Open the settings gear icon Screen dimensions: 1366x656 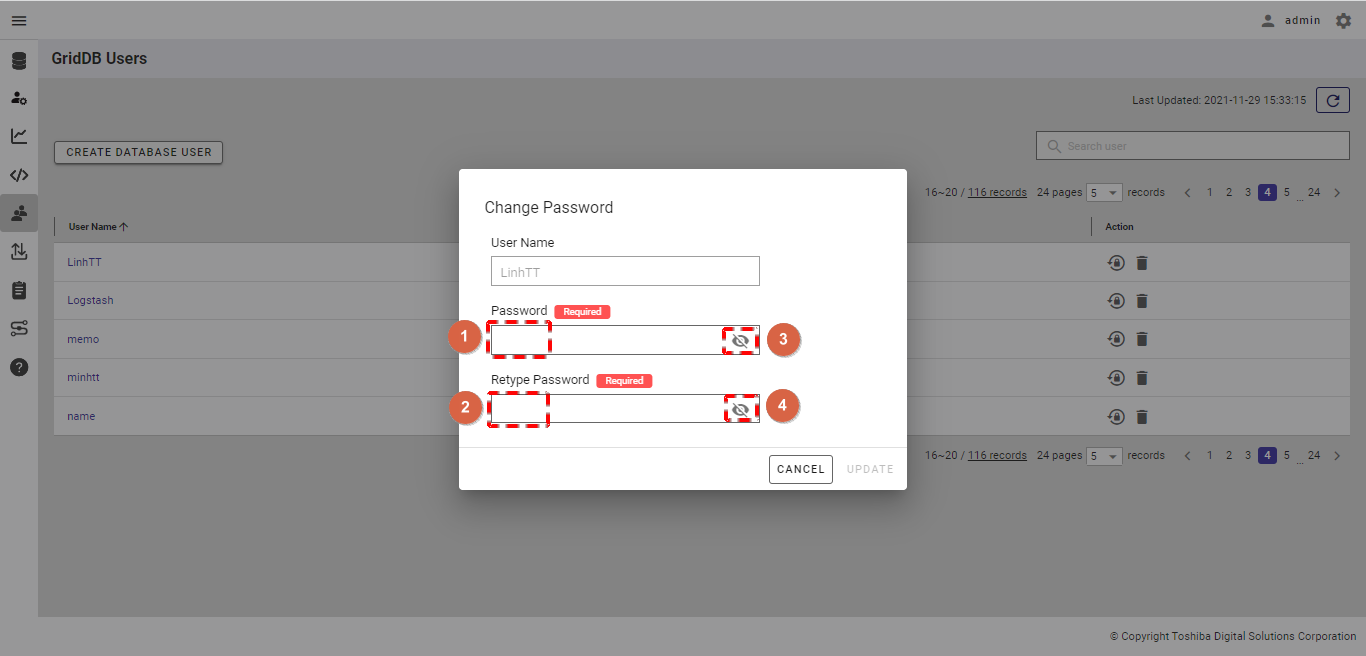tap(1343, 20)
